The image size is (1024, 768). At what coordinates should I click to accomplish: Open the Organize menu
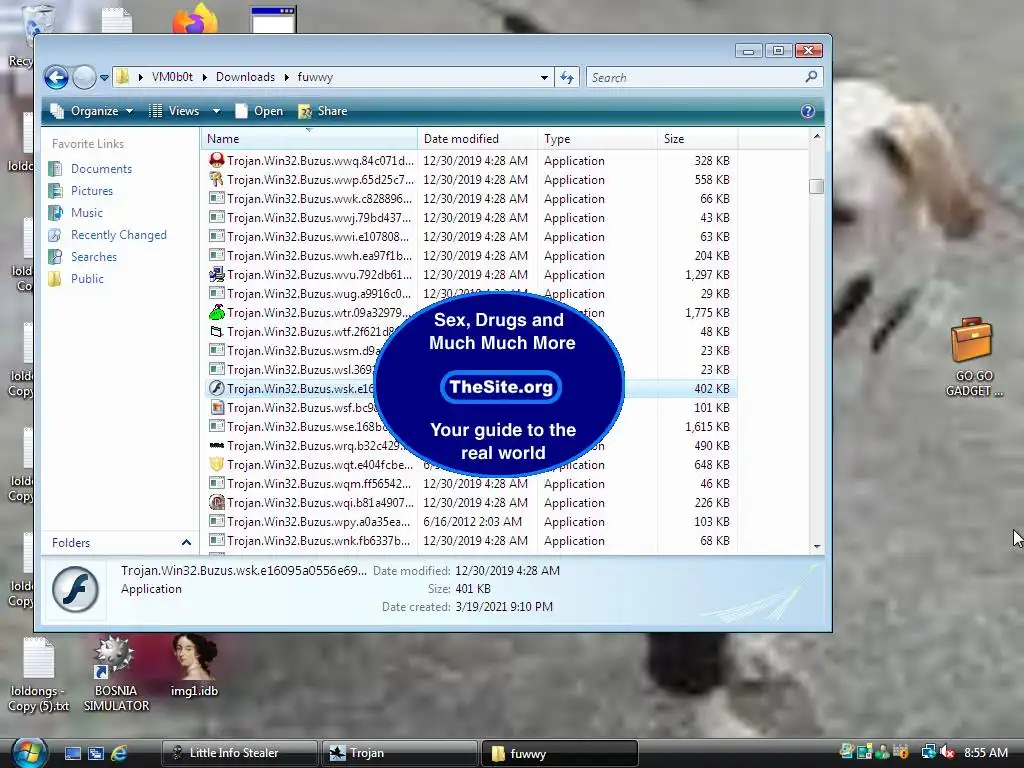pos(92,111)
